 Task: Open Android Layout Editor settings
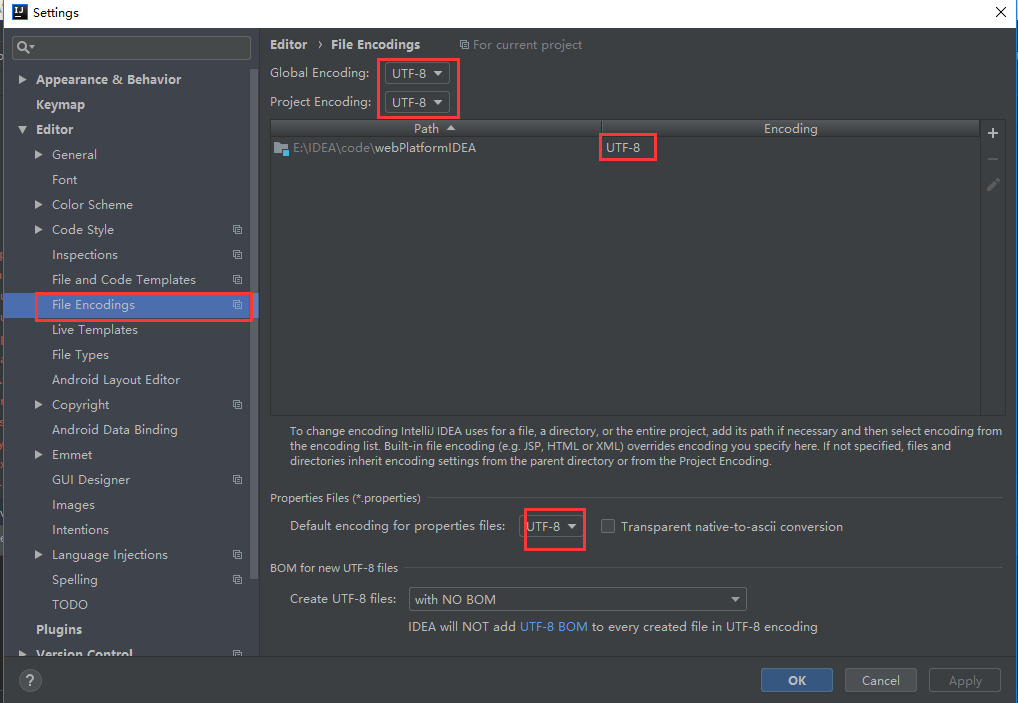[116, 380]
